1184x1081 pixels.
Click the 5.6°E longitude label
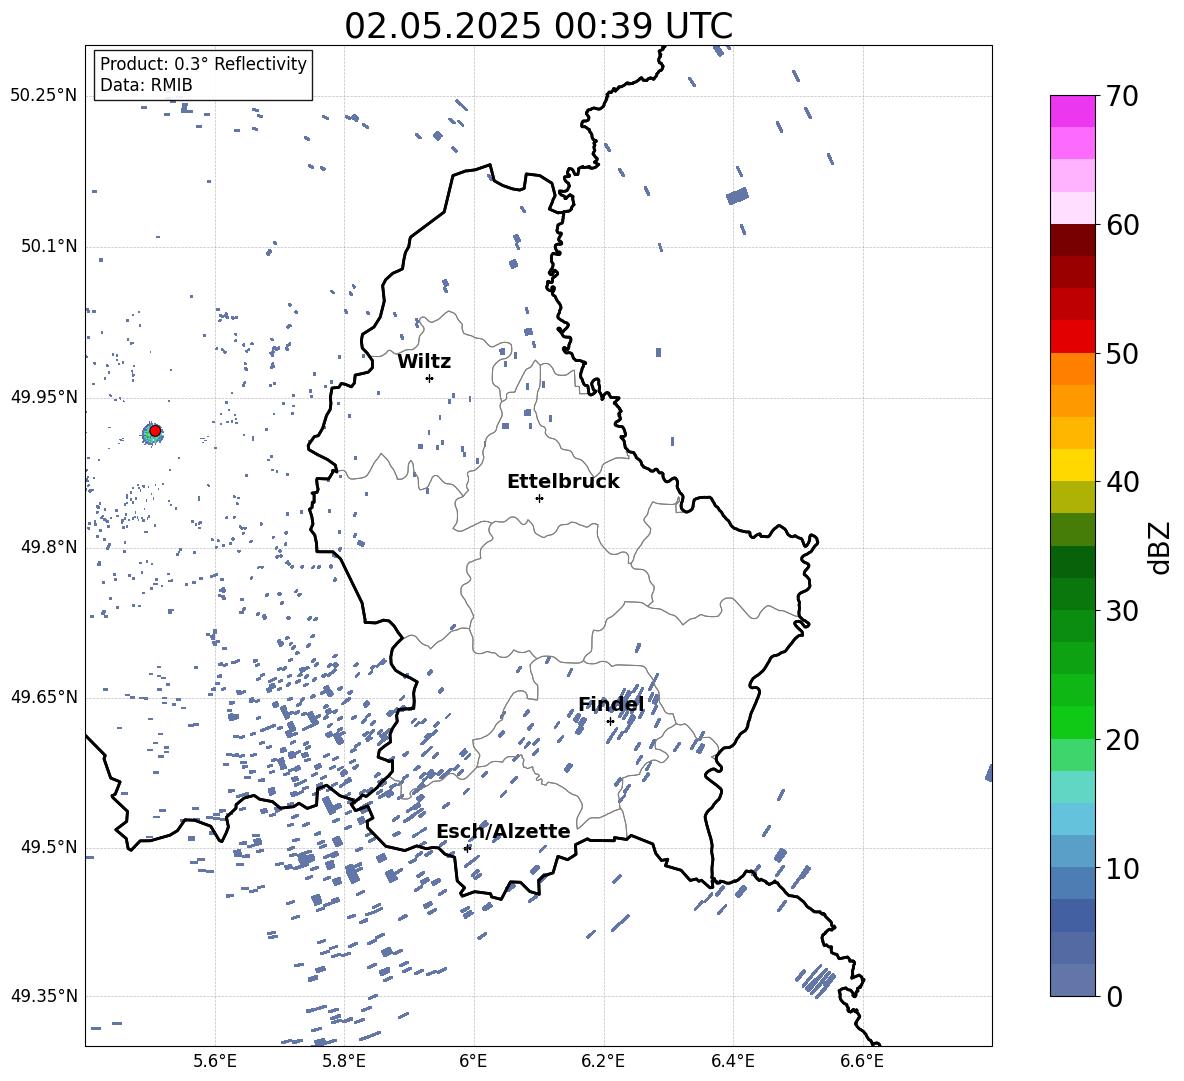[215, 1061]
